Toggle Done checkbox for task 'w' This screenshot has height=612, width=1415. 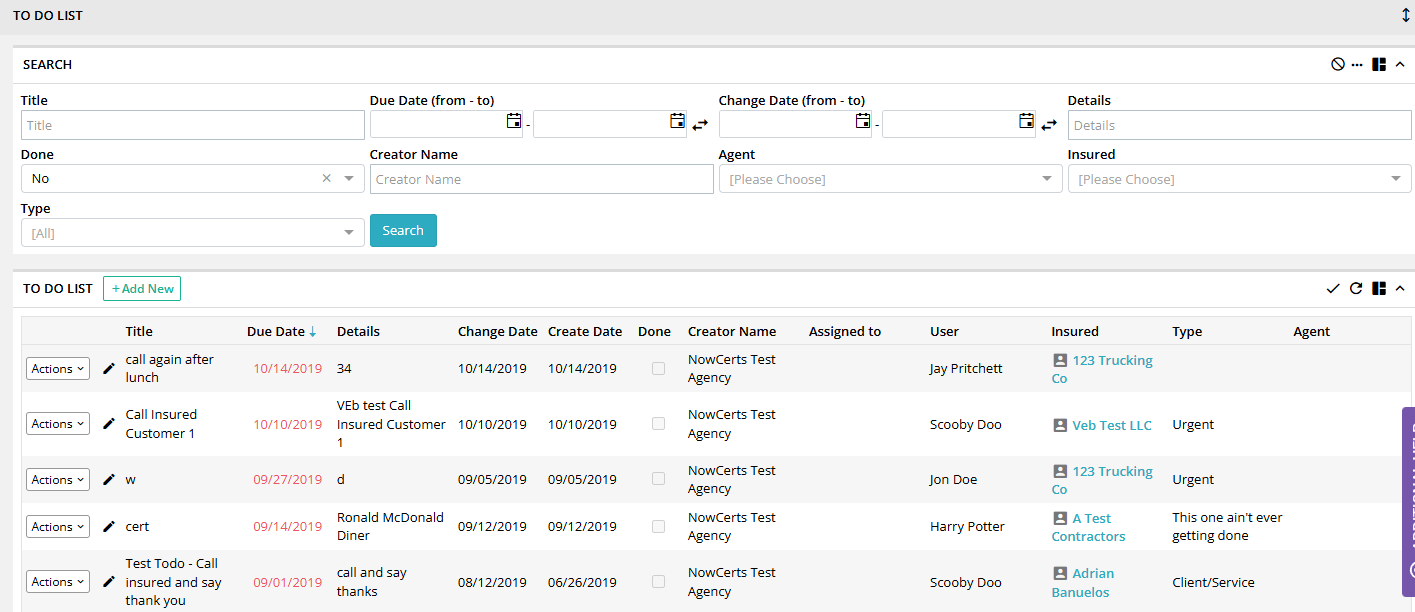(x=658, y=479)
